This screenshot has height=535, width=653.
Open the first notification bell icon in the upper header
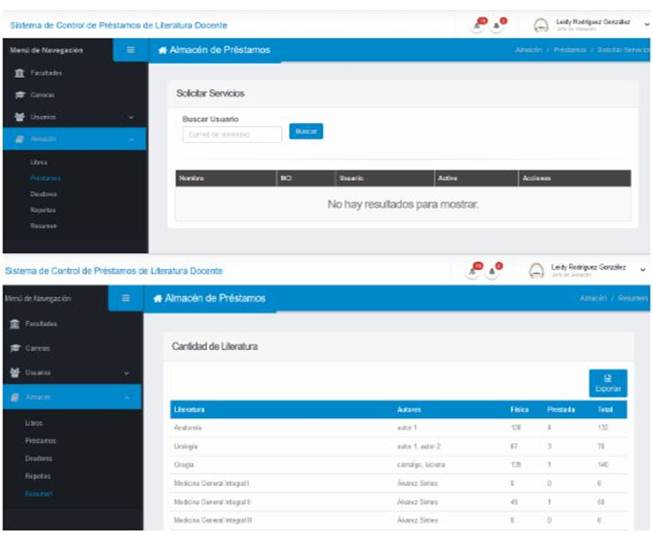pyautogui.click(x=480, y=23)
